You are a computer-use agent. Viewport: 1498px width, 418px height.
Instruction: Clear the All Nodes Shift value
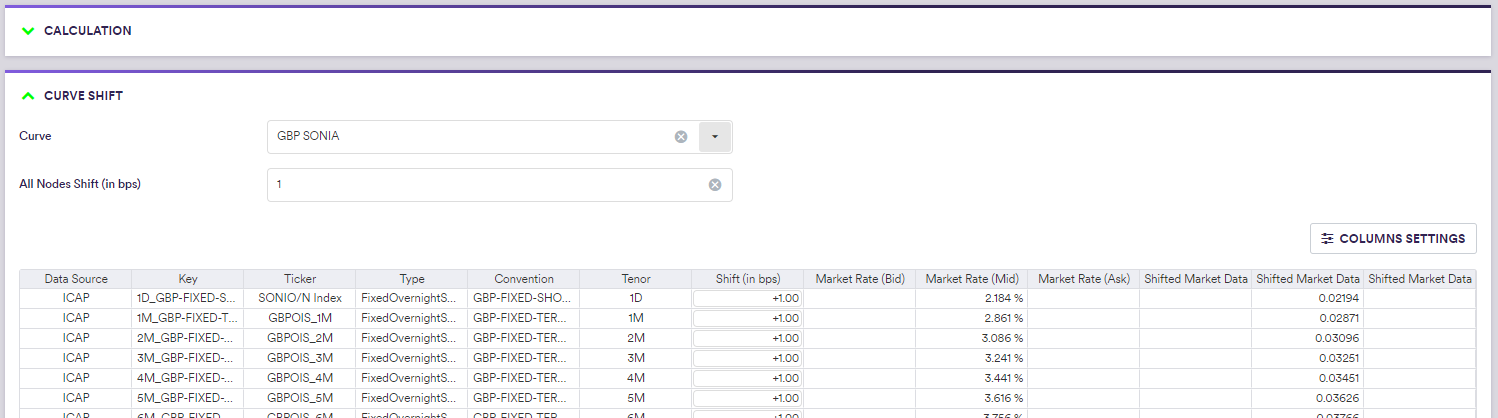[715, 185]
